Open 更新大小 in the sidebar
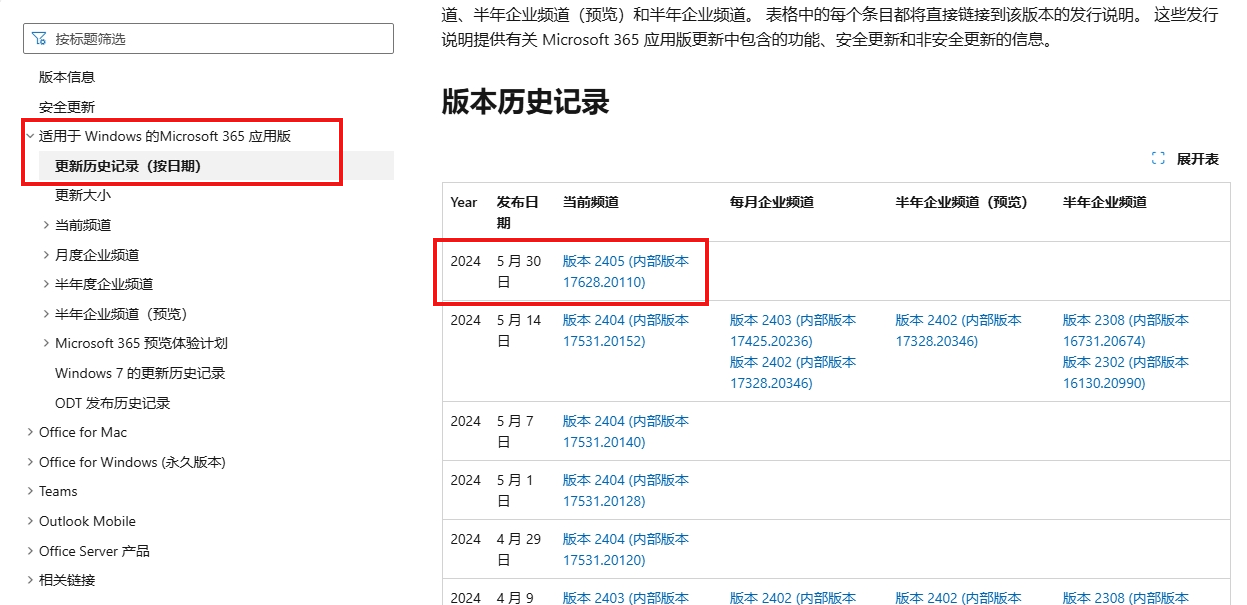This screenshot has height=605, width=1247. tap(83, 195)
